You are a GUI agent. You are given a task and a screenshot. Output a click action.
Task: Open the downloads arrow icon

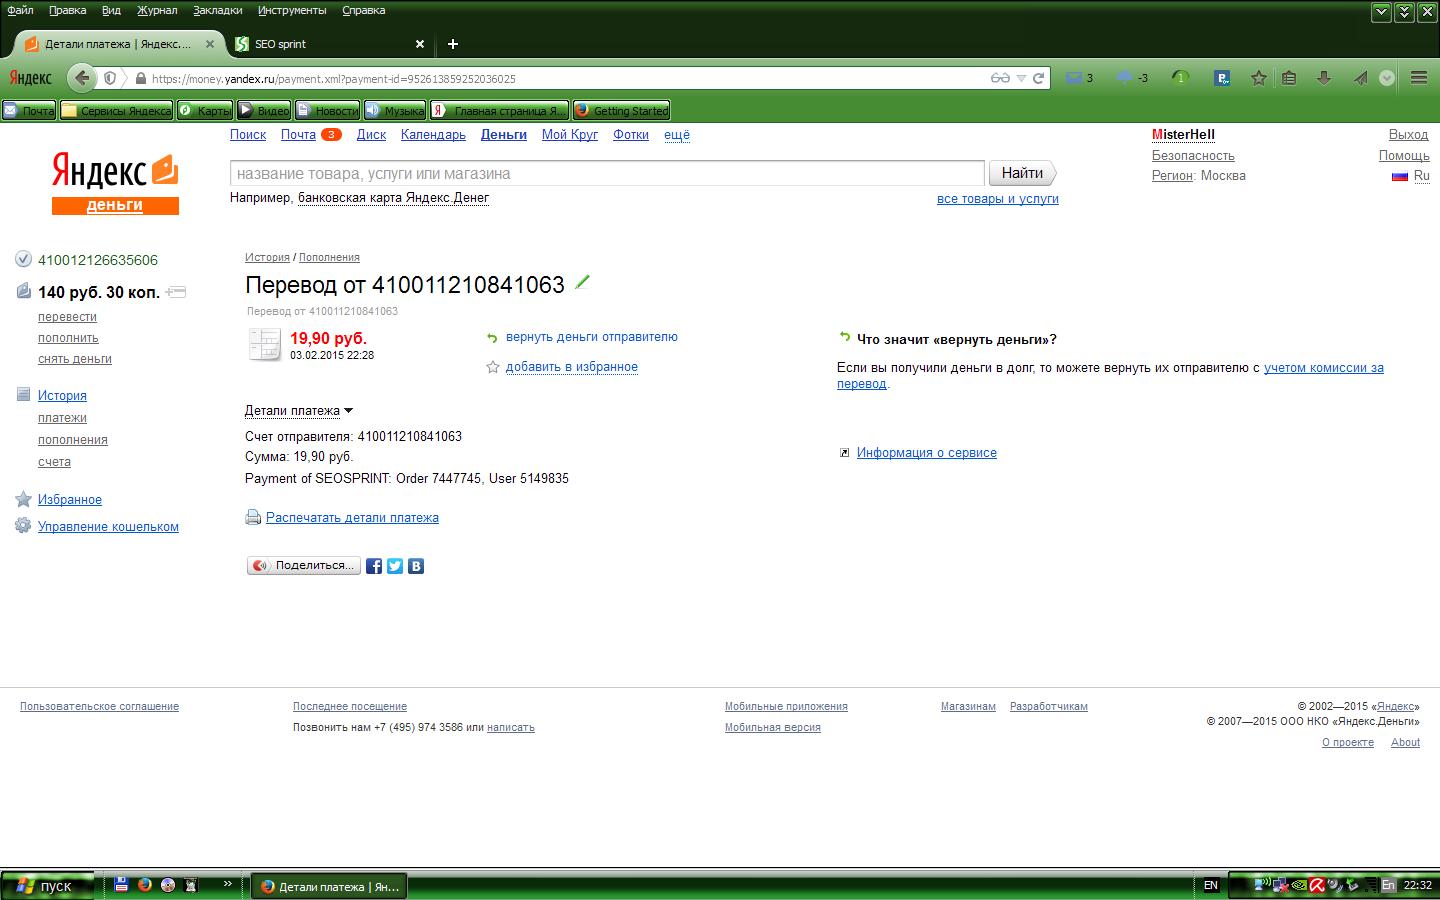pos(1324,78)
